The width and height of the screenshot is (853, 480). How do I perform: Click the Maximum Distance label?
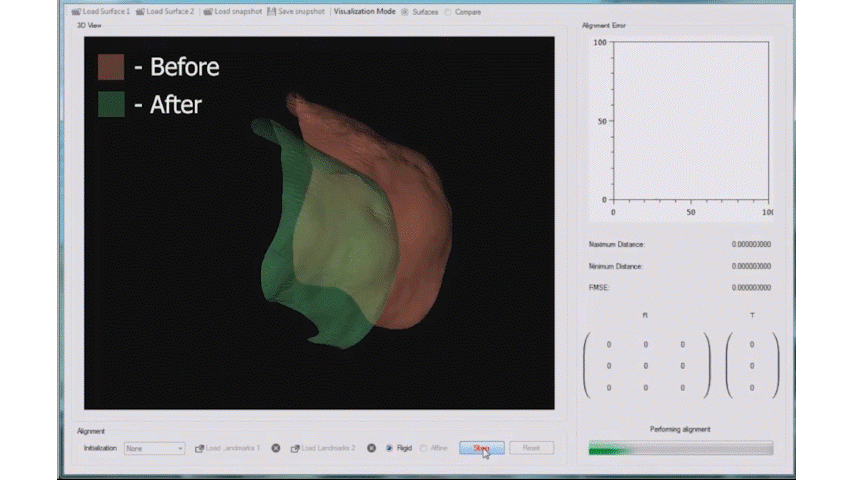616,244
